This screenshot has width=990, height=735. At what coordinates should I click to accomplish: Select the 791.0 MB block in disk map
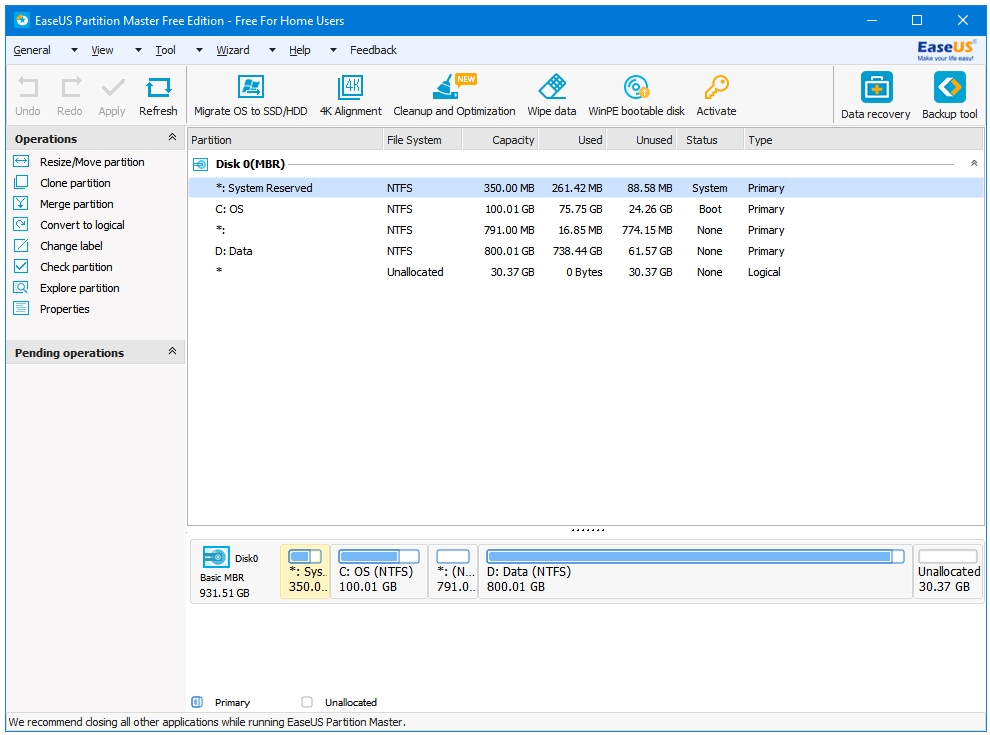[x=453, y=571]
